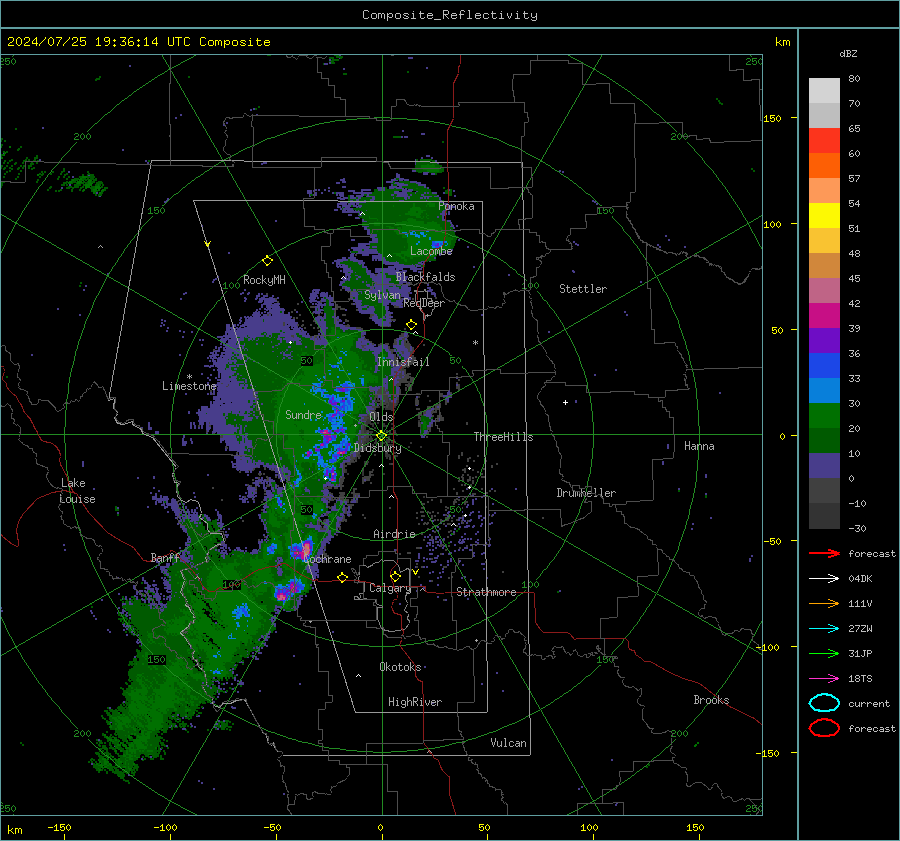Click the RockyMH label
The image size is (900, 841).
pyautogui.click(x=264, y=280)
